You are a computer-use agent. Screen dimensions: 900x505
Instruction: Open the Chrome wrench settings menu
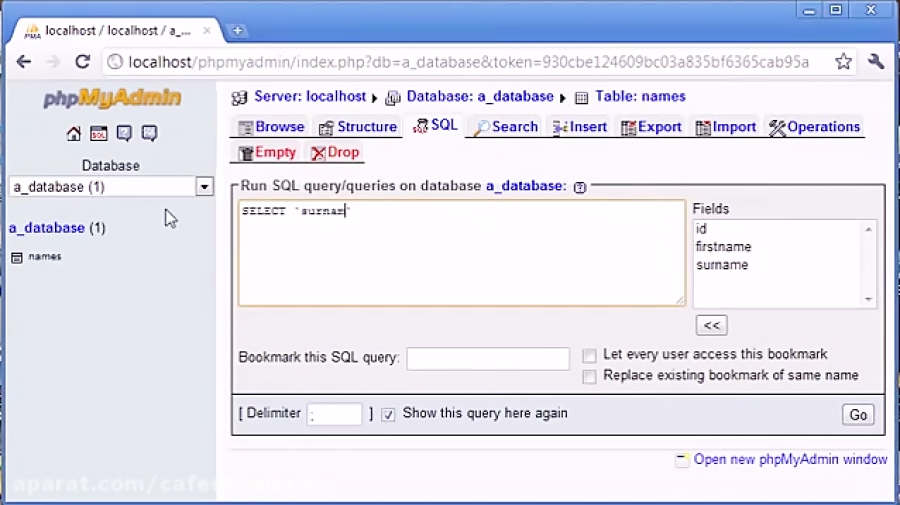[876, 61]
